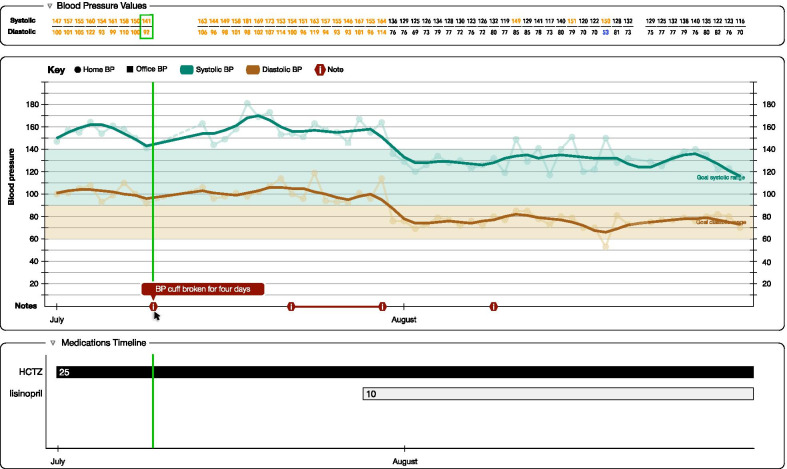
Task: Select the lisinopril 10 medication bar
Action: pyautogui.click(x=557, y=394)
